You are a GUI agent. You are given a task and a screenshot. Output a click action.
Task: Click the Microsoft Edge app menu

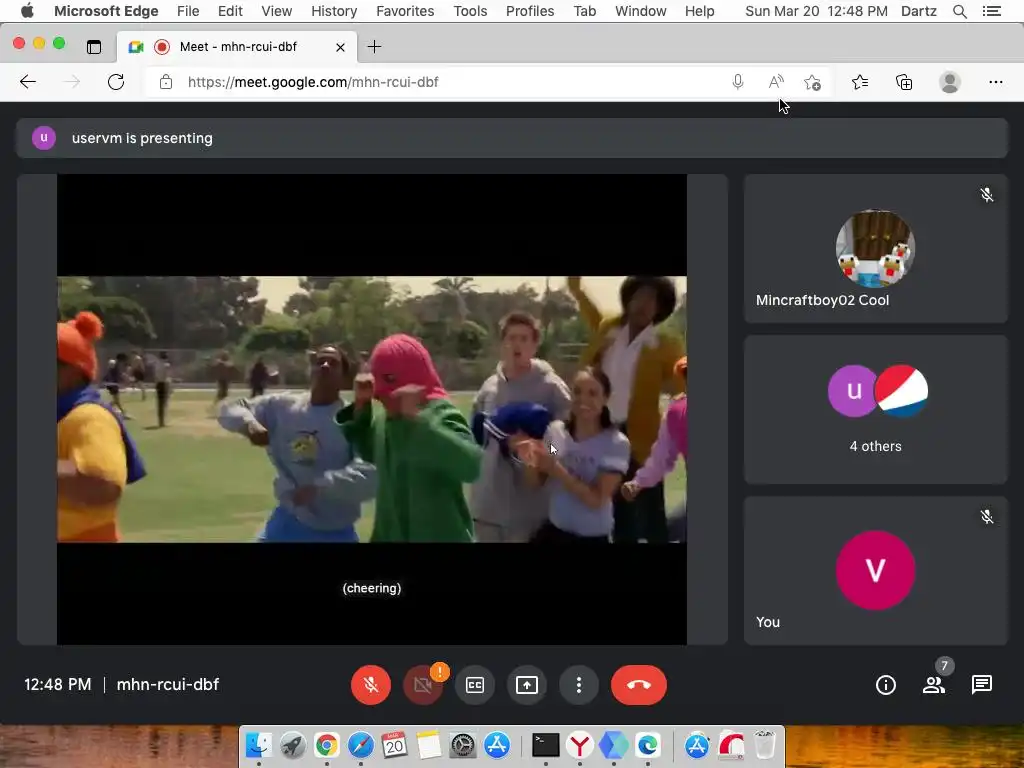(x=106, y=11)
